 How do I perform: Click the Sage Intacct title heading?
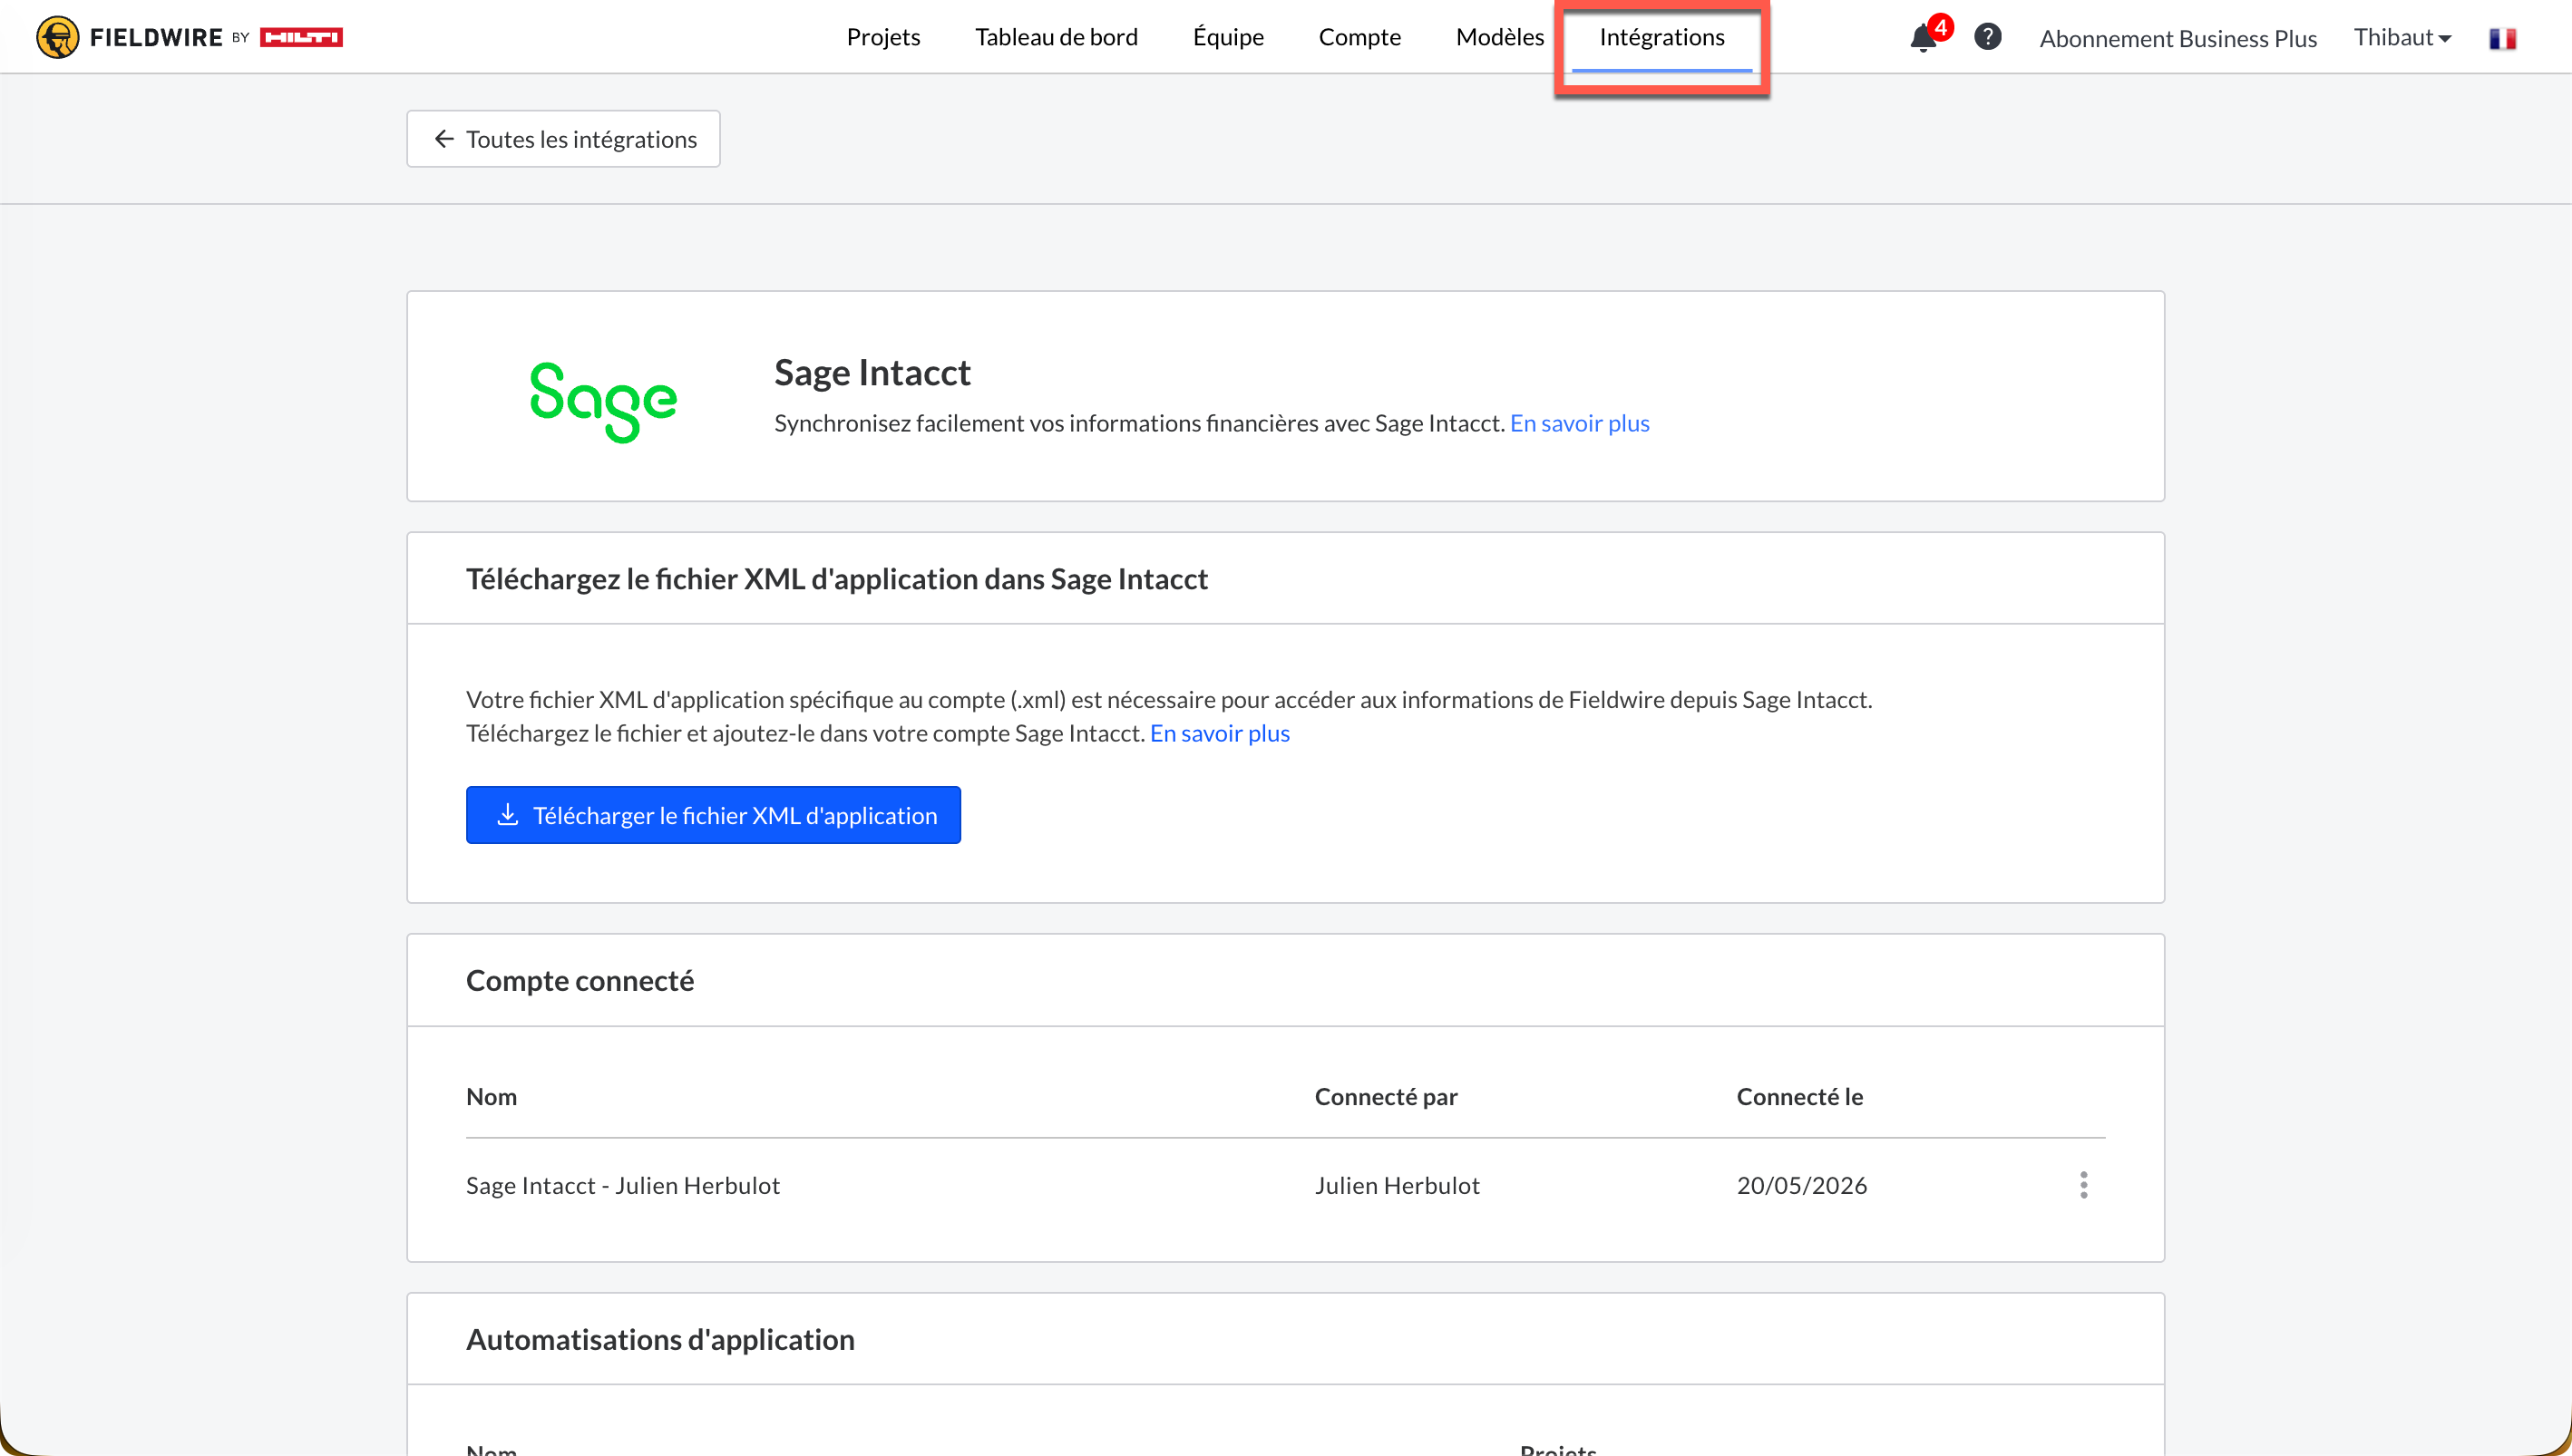[872, 372]
